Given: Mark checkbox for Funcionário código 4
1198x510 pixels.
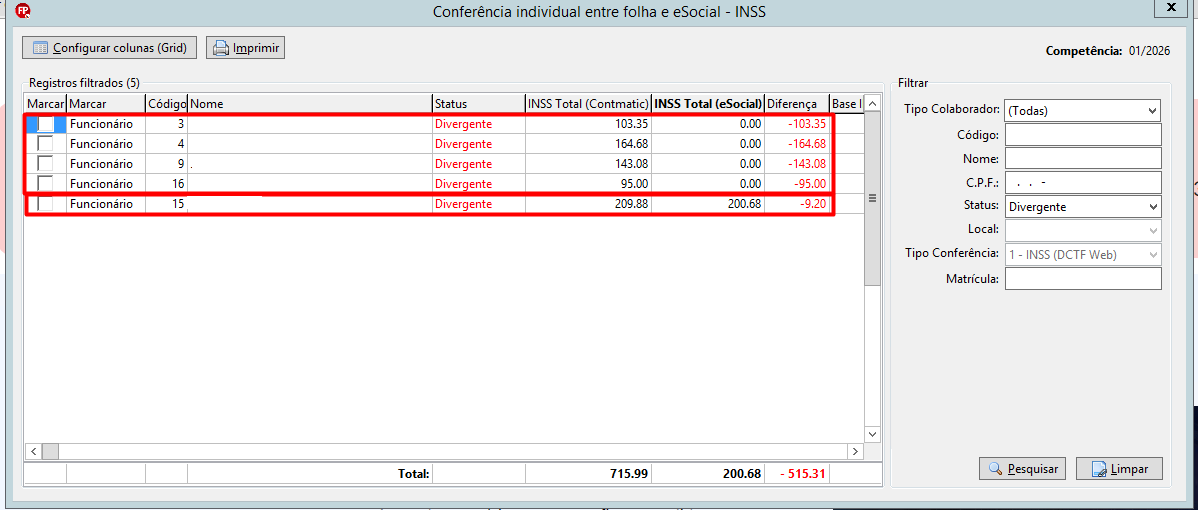Looking at the screenshot, I should [46, 144].
